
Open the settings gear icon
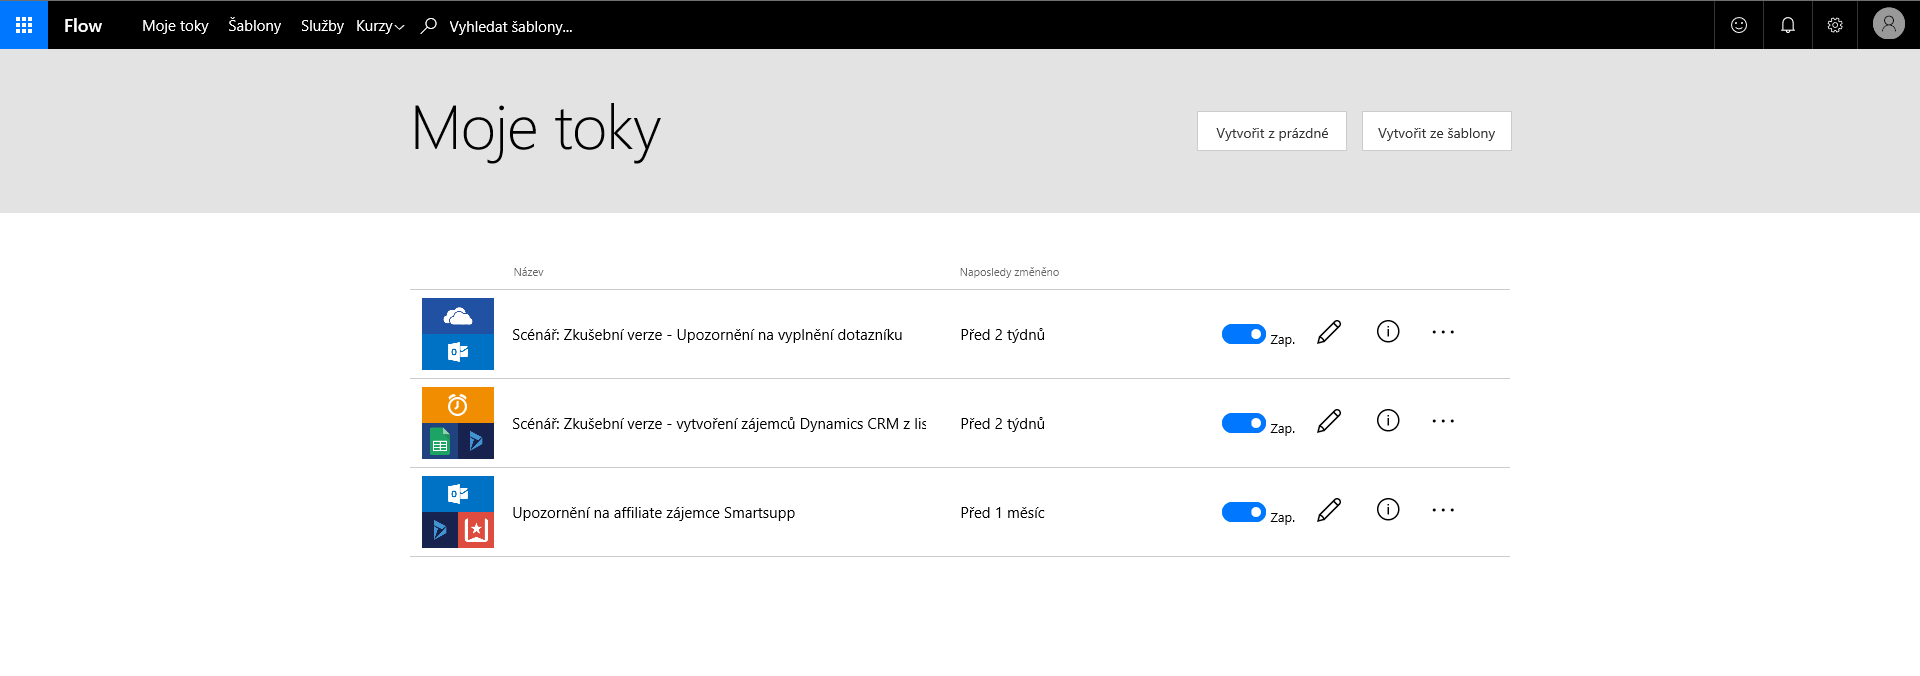(x=1835, y=25)
